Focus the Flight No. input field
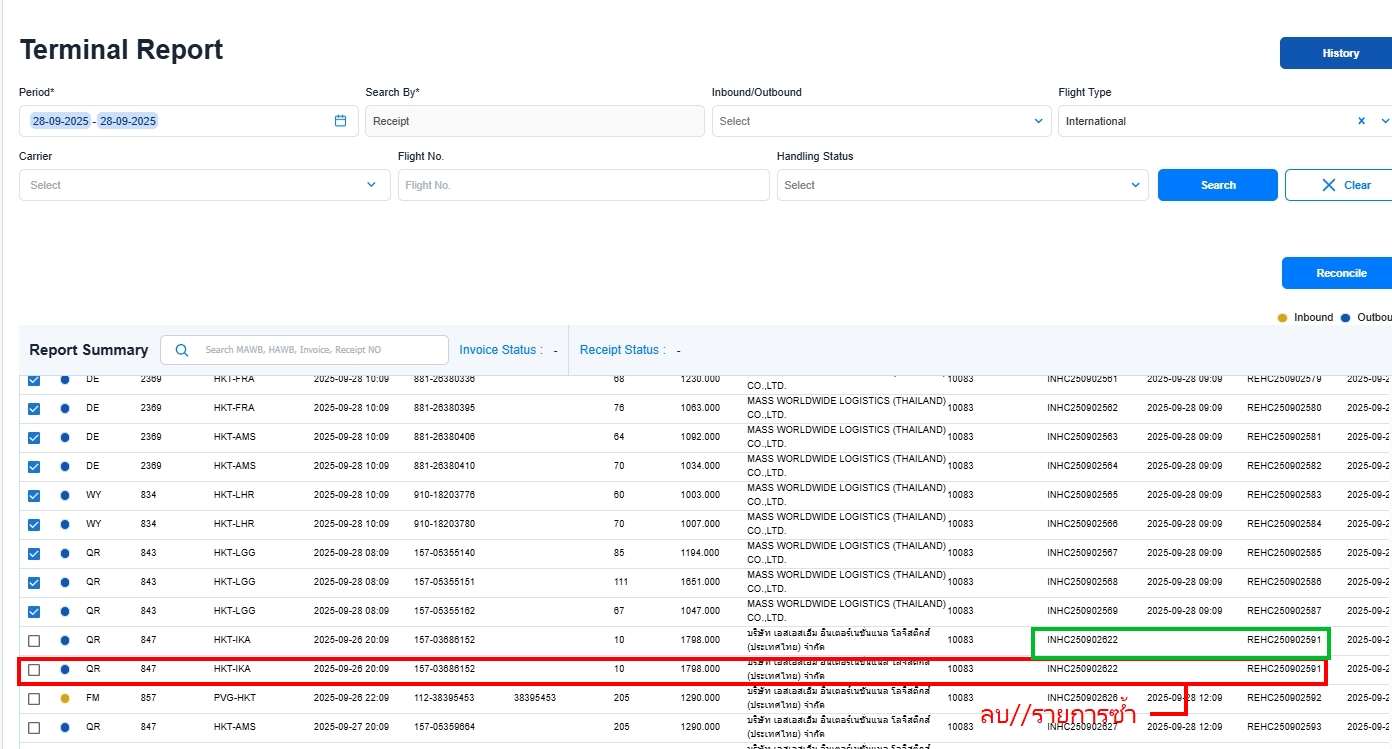Screen dimensions: 1392x749 coord(583,185)
